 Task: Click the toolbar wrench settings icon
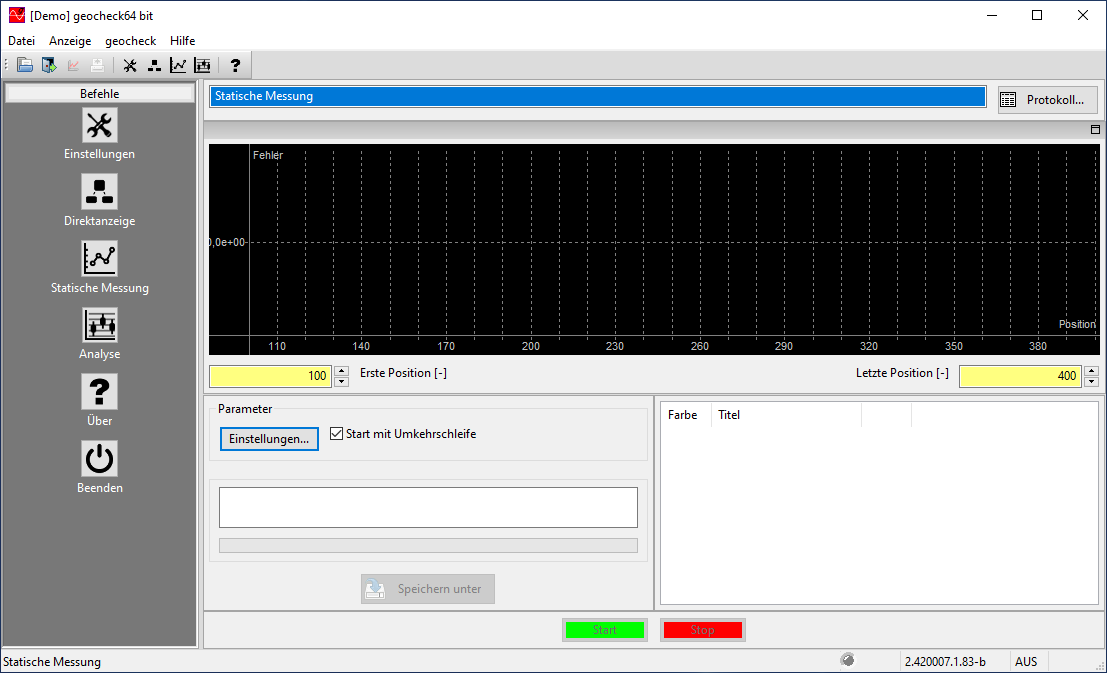pyautogui.click(x=130, y=66)
